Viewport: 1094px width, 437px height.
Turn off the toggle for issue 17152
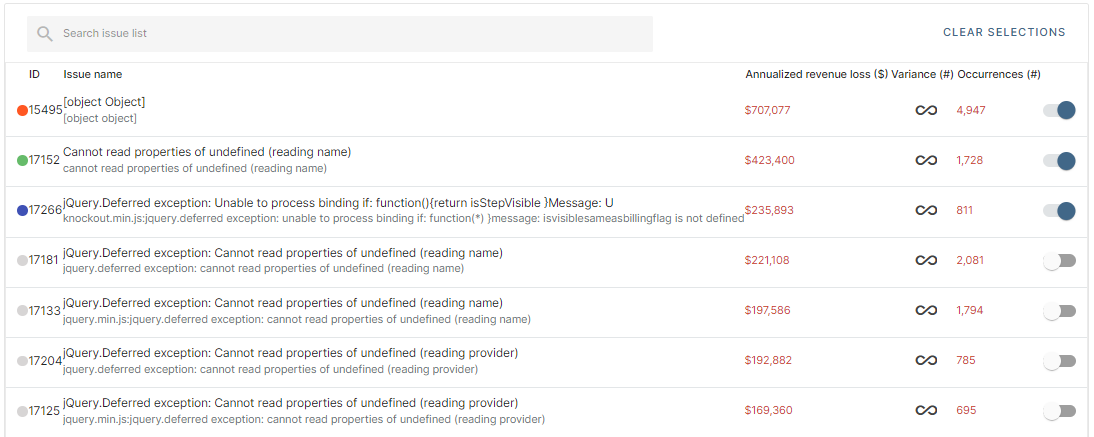tap(1059, 161)
